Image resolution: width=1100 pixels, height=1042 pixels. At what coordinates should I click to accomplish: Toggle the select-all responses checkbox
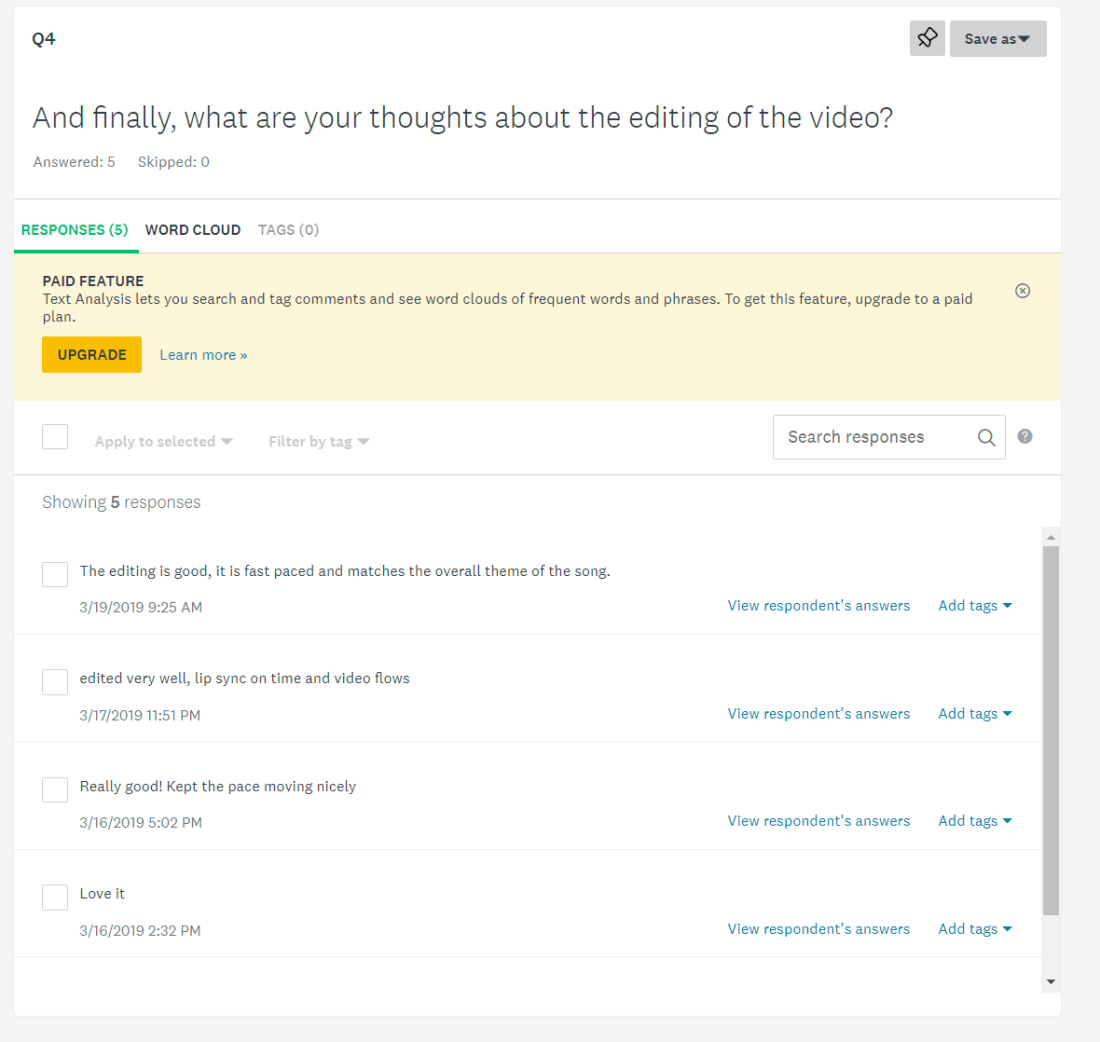coord(55,437)
